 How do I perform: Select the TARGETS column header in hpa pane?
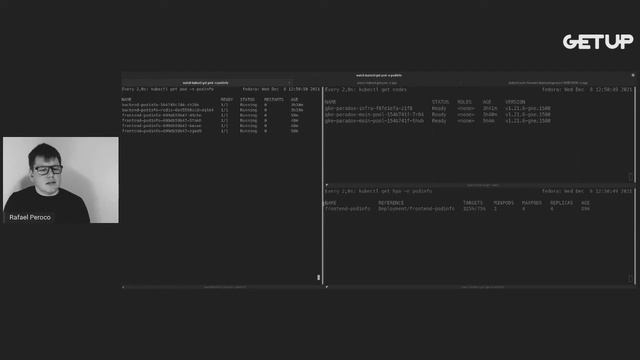click(x=473, y=203)
